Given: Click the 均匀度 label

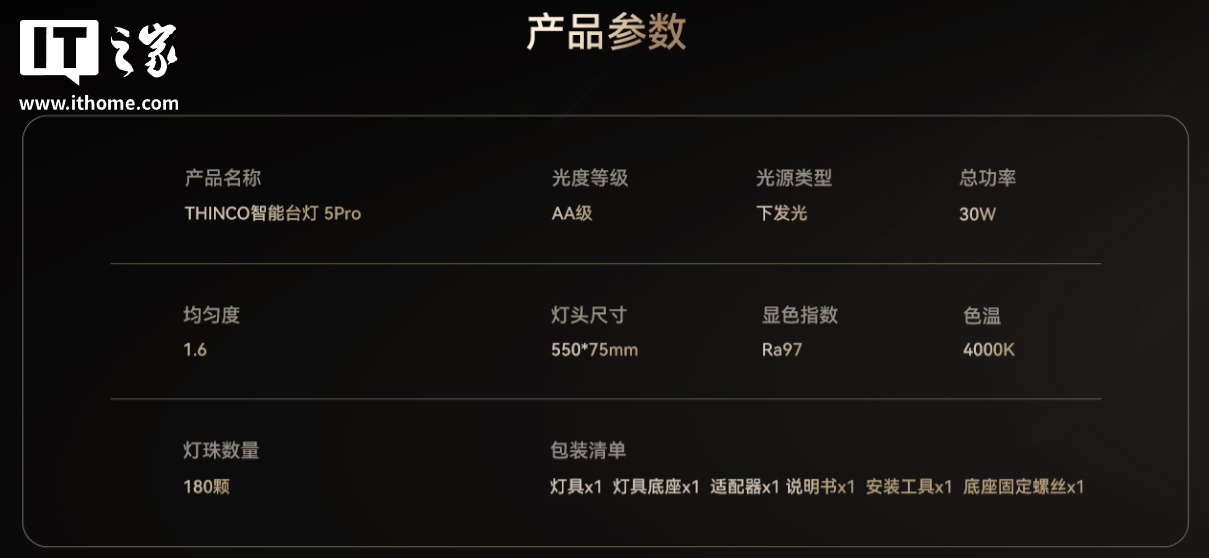Looking at the screenshot, I should (x=211, y=315).
